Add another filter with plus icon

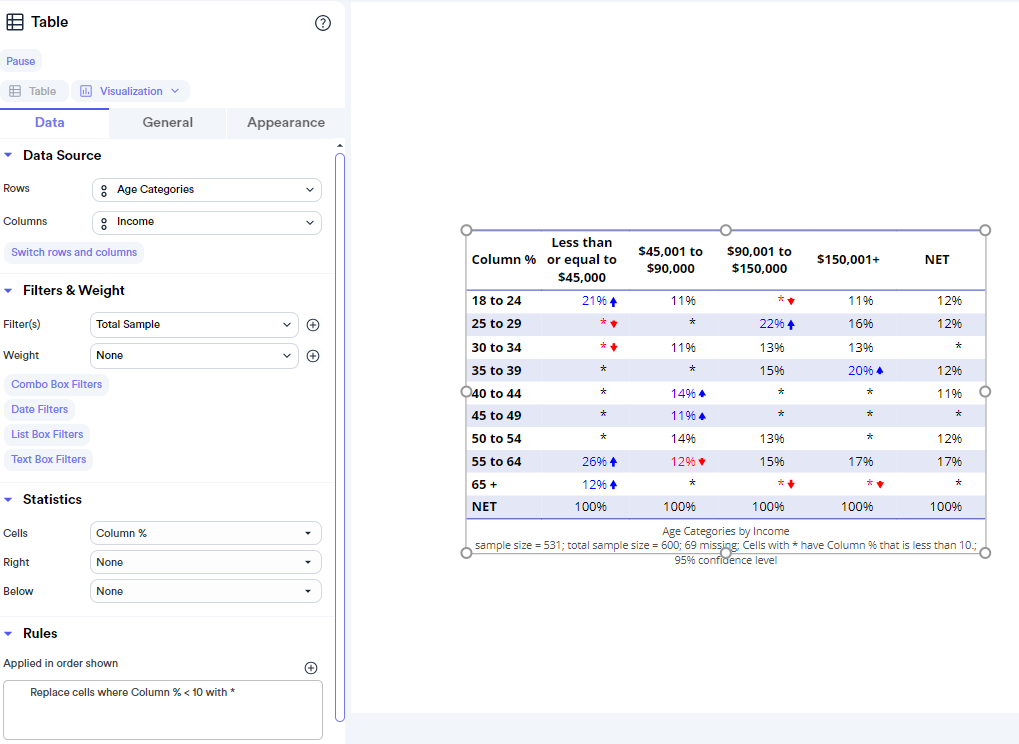(x=313, y=325)
